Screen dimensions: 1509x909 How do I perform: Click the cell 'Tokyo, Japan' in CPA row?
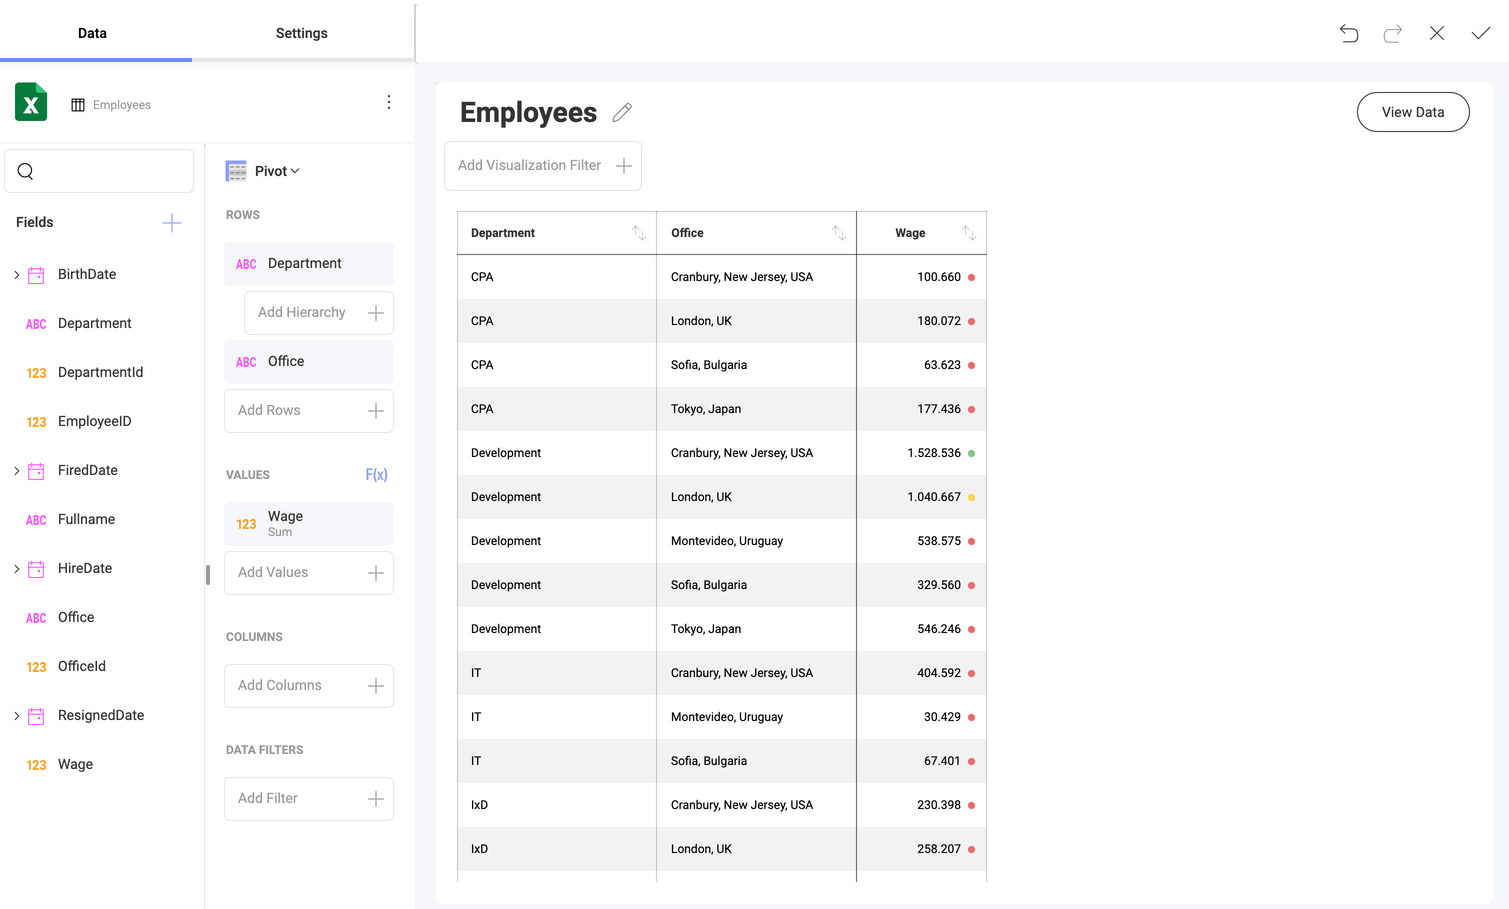(706, 409)
